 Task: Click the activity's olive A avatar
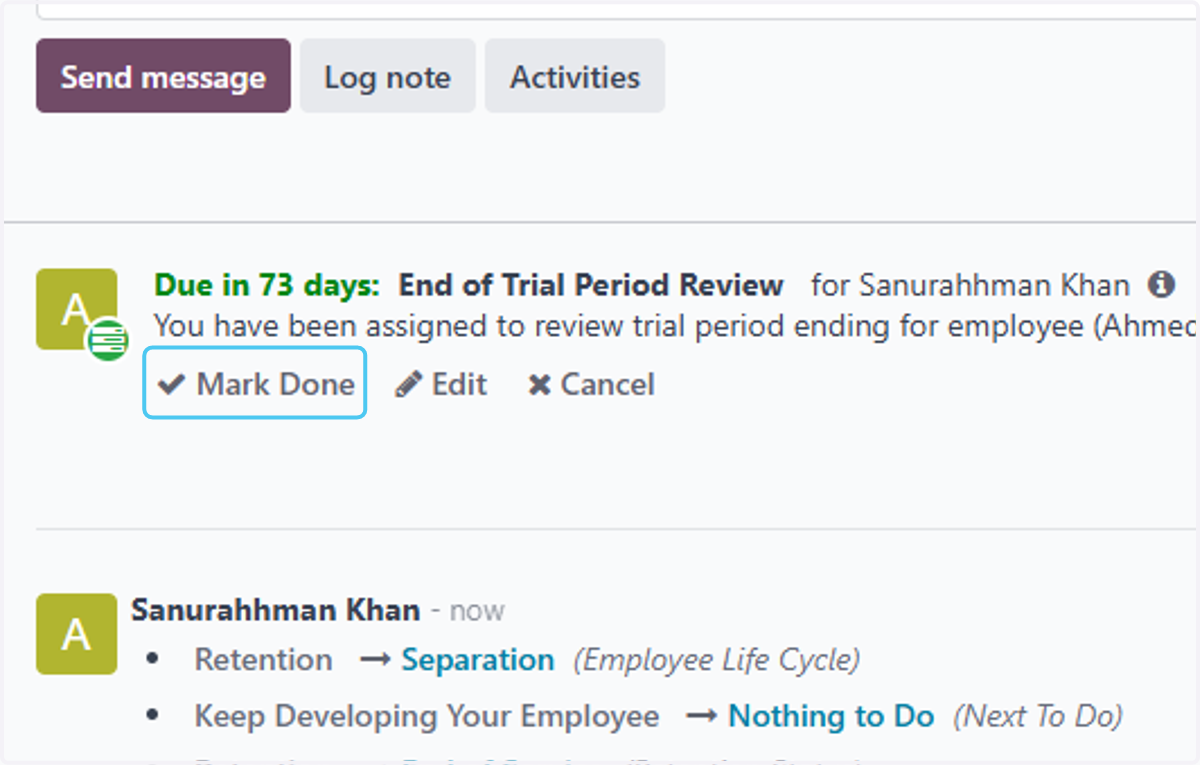tap(76, 309)
